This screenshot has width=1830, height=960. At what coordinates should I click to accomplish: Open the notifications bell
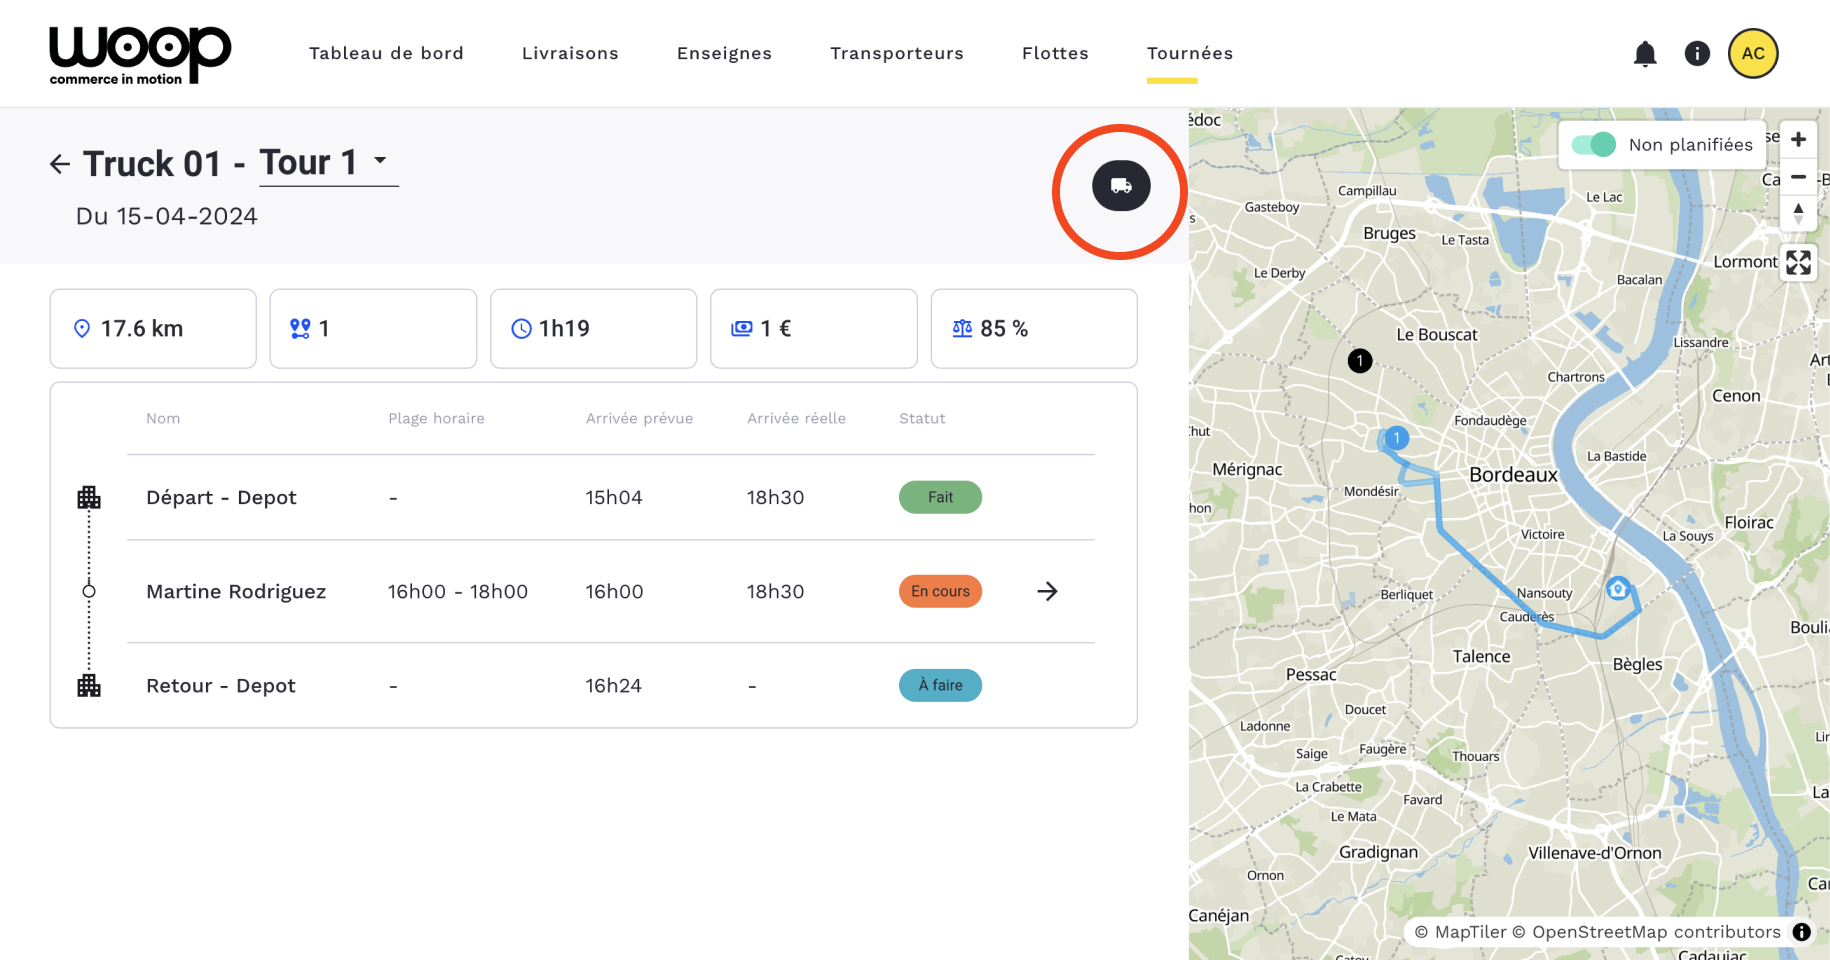[1645, 54]
